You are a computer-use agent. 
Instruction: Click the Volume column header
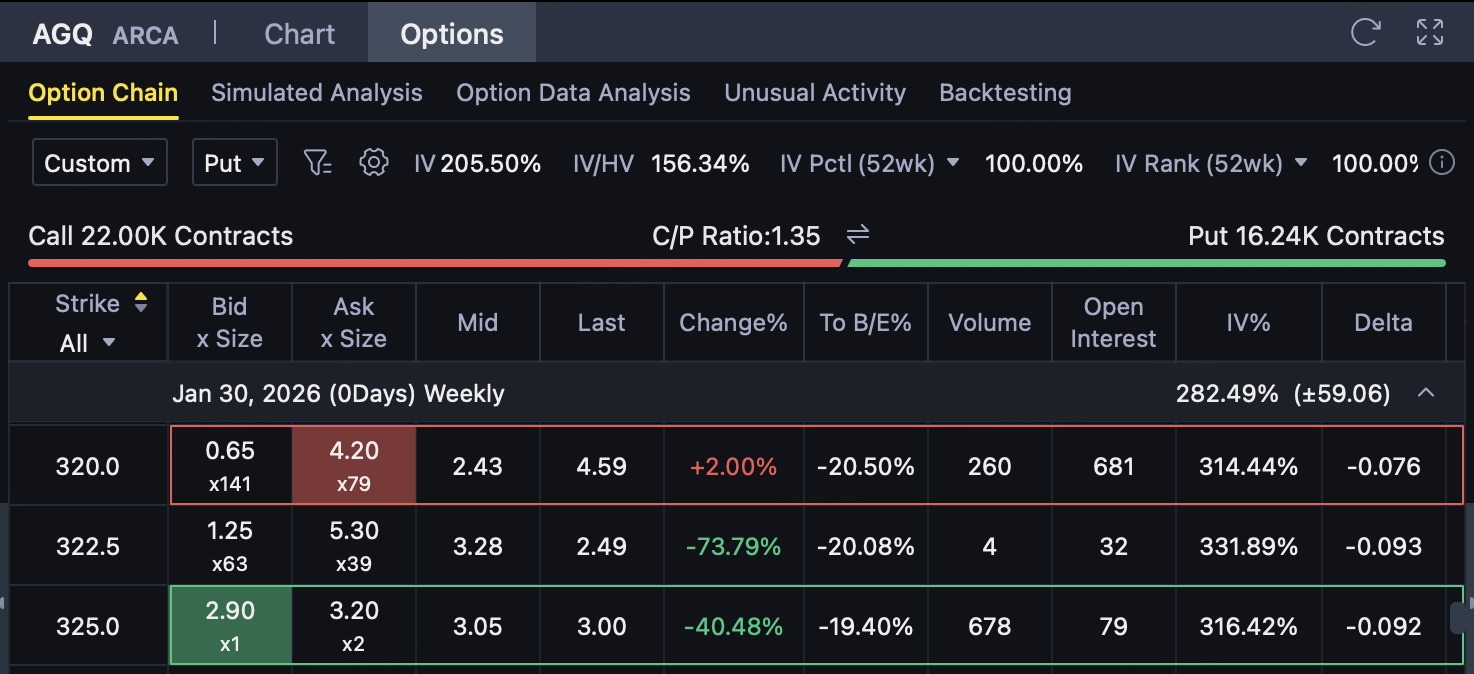[989, 322]
